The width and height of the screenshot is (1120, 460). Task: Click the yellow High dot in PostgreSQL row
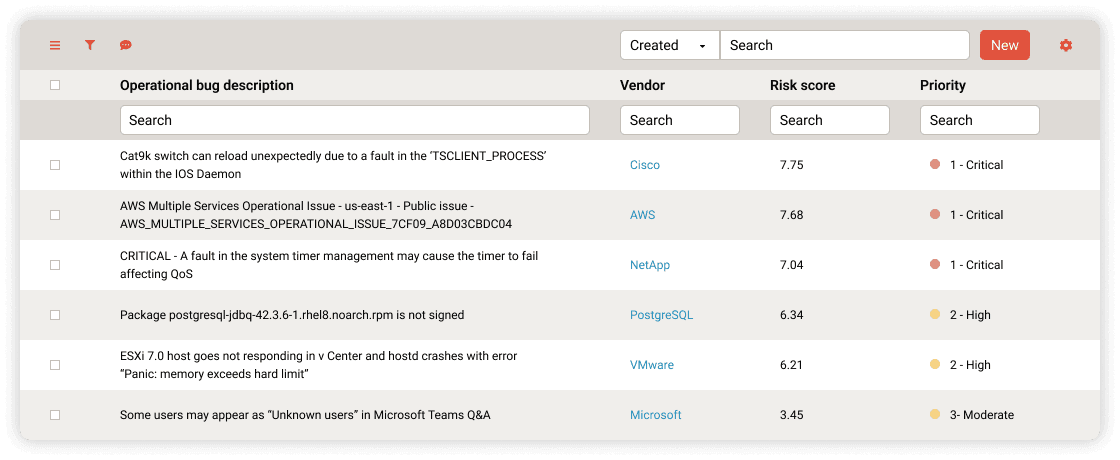pos(934,315)
